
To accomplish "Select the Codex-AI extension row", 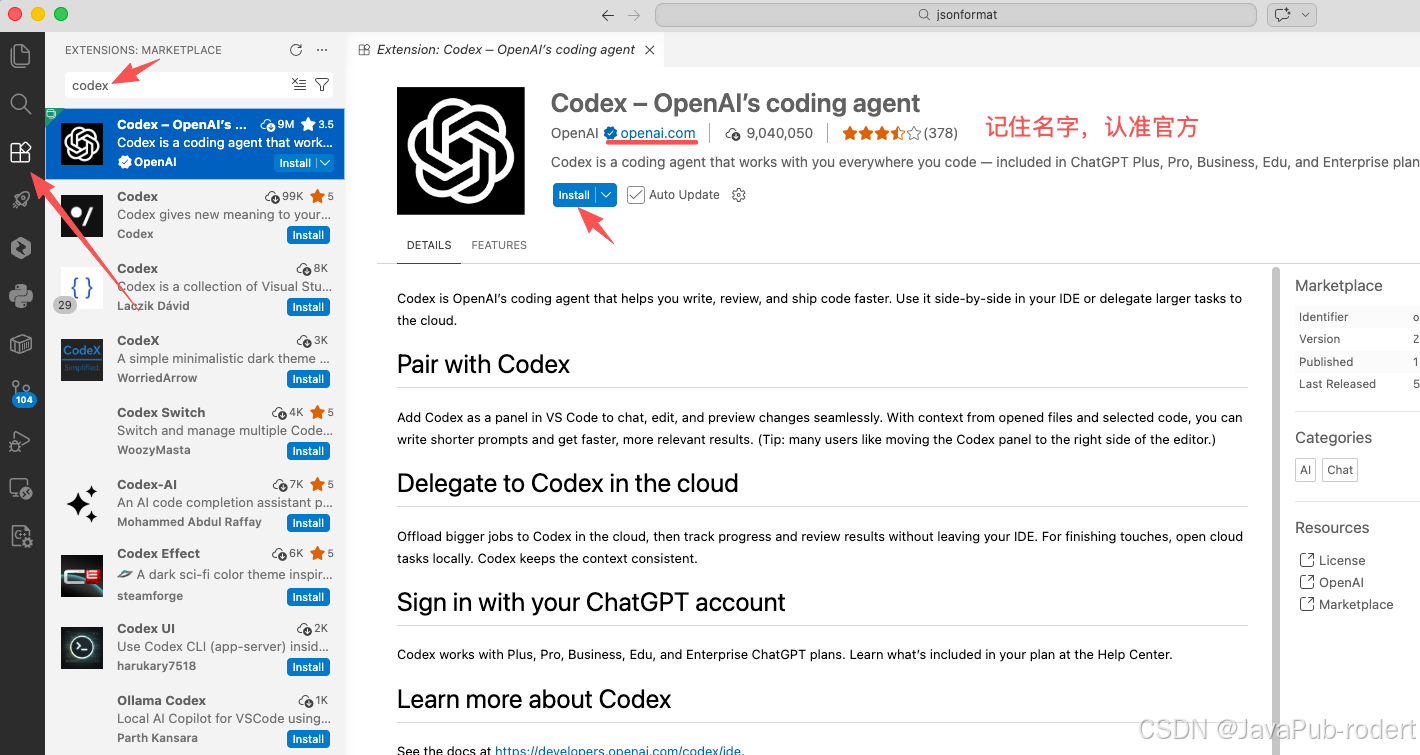I will (196, 504).
